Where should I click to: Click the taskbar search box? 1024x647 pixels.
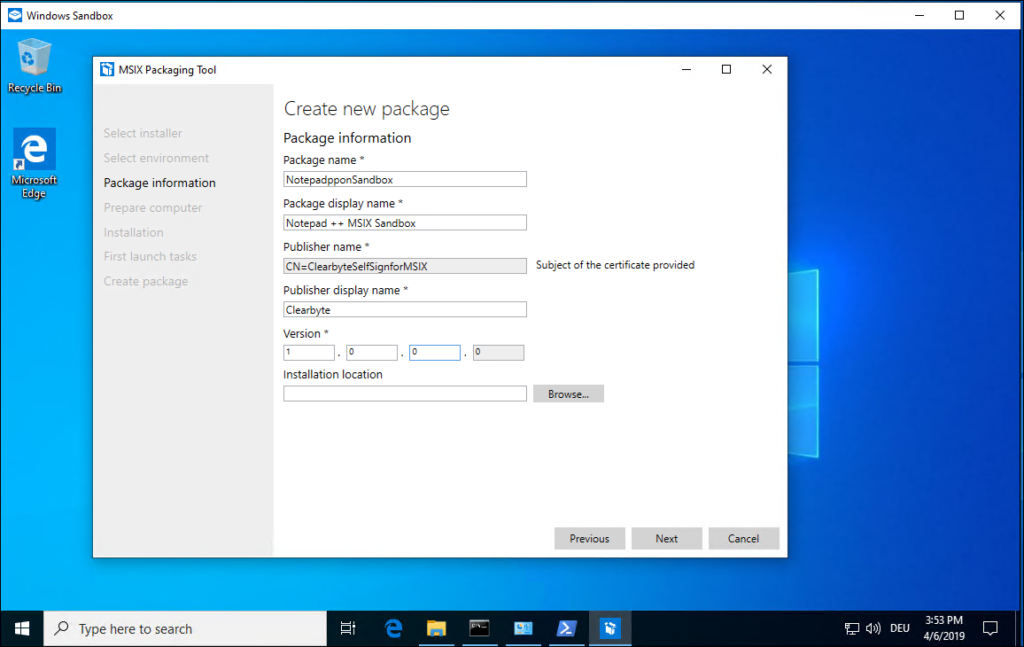186,628
